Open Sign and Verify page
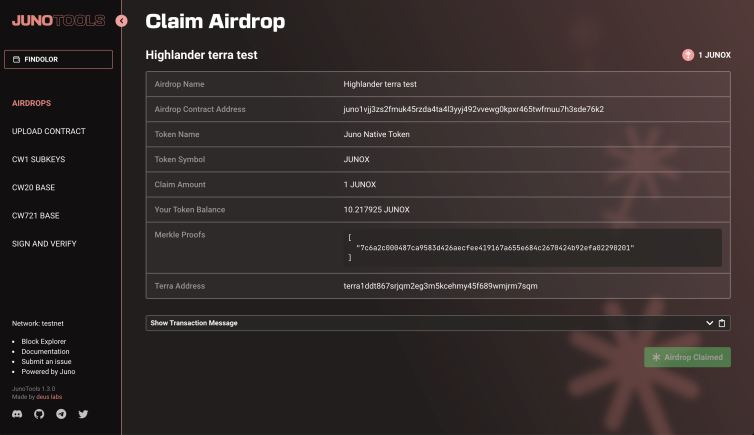Image resolution: width=754 pixels, height=435 pixels. tap(44, 244)
